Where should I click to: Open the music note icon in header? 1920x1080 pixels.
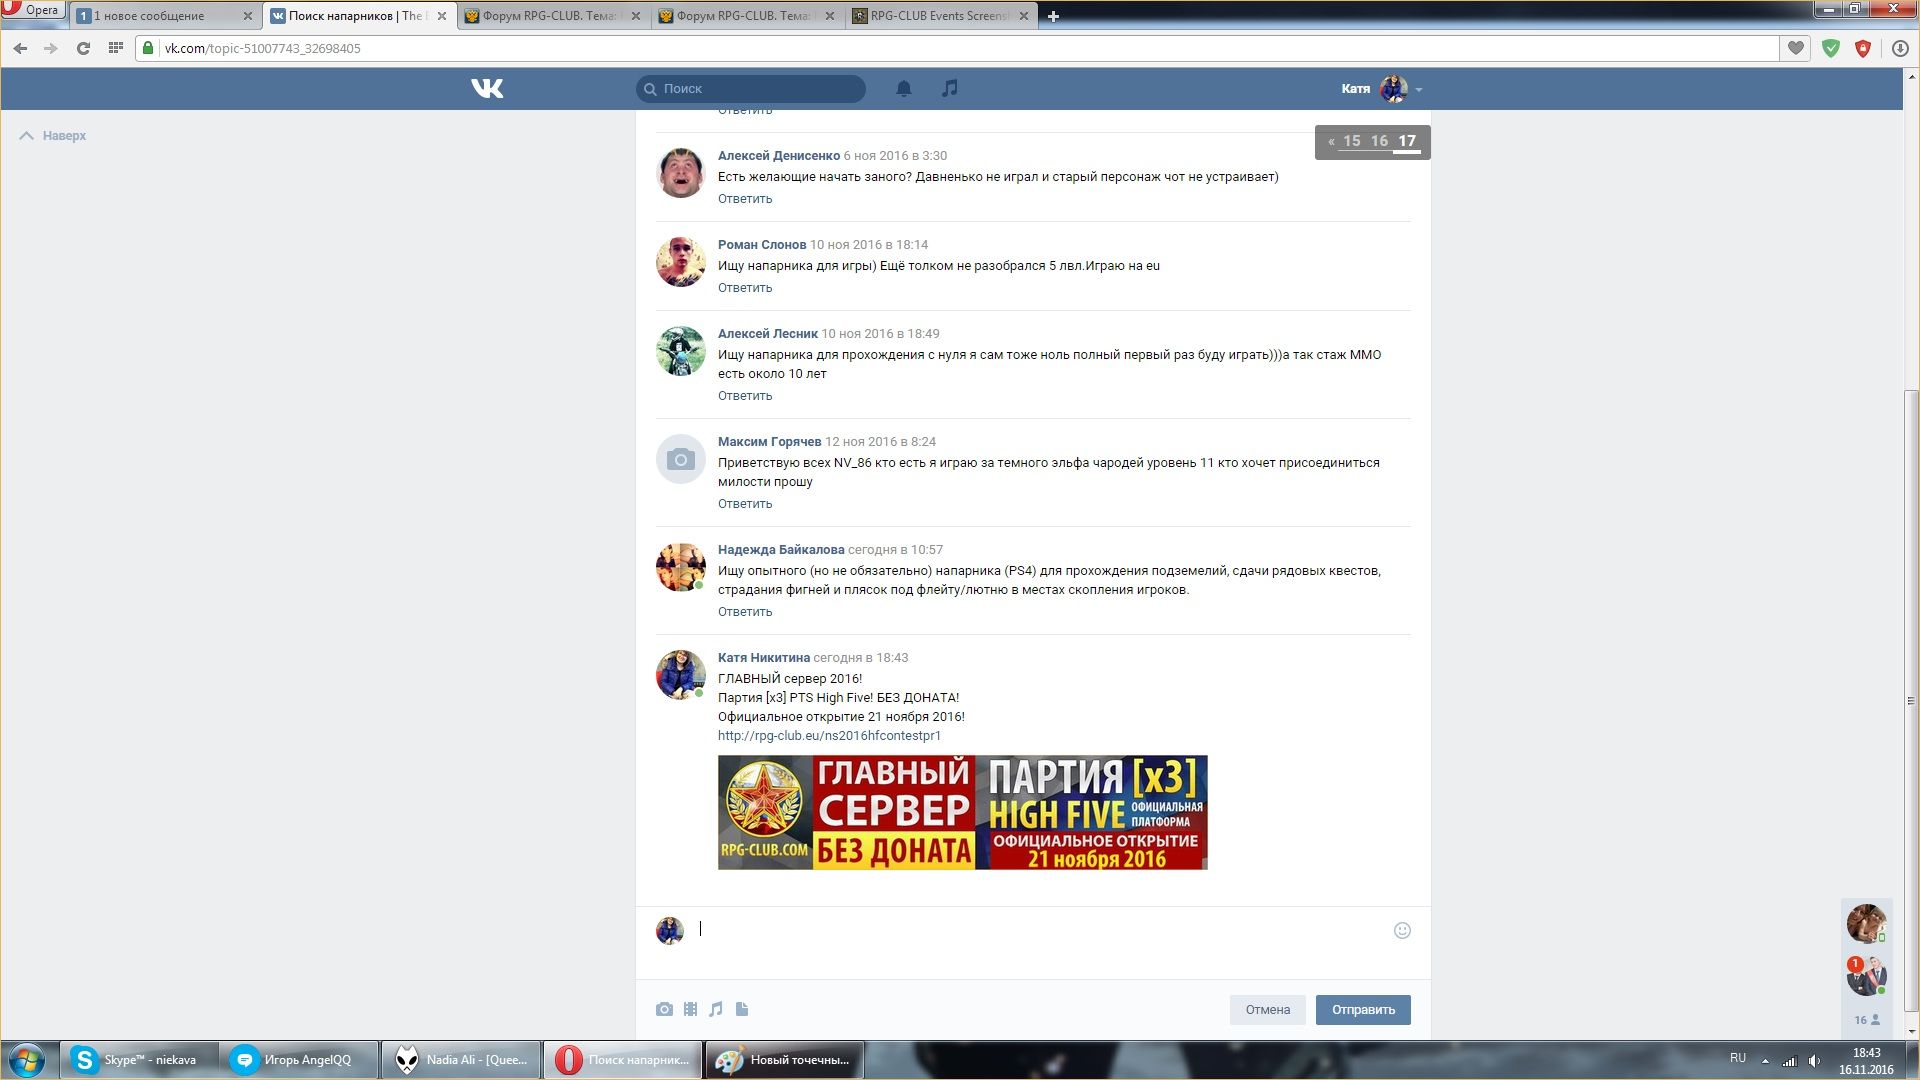point(949,88)
